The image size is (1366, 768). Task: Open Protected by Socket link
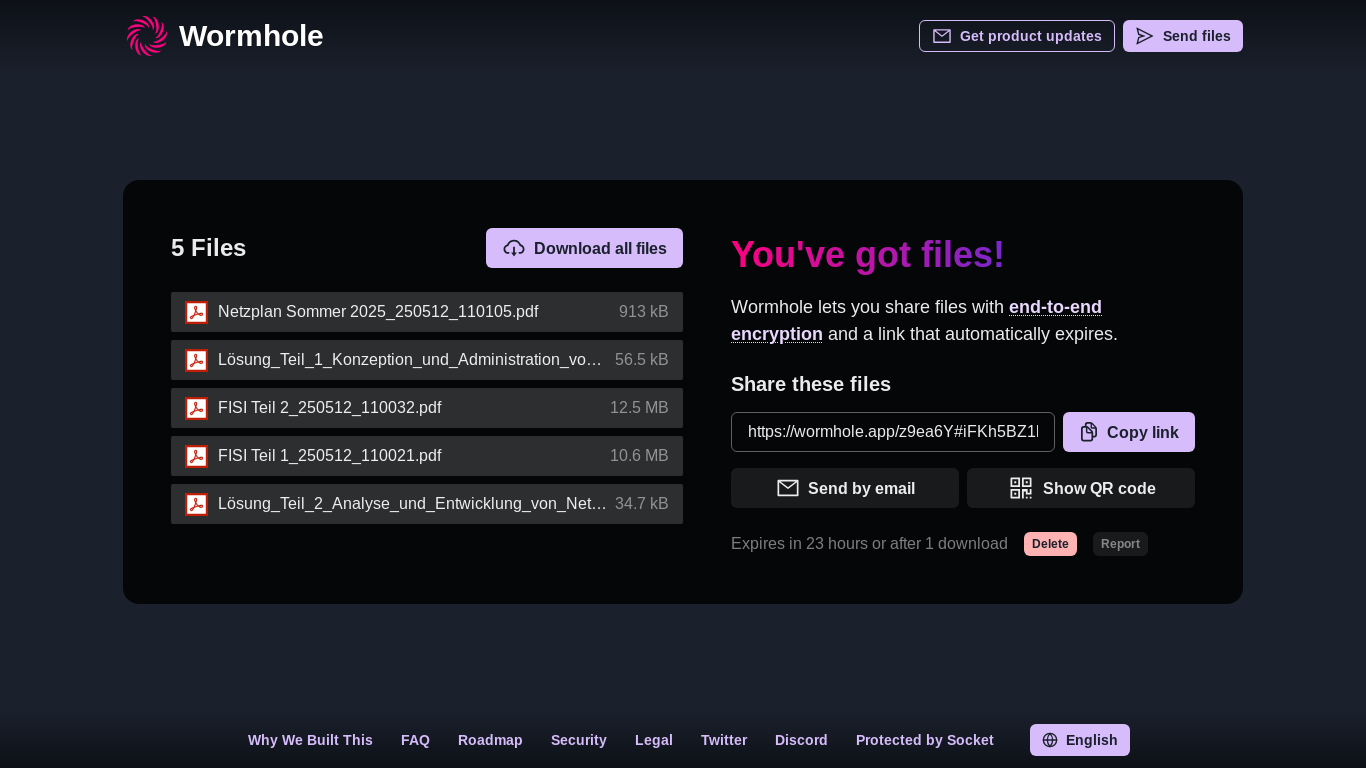click(925, 740)
